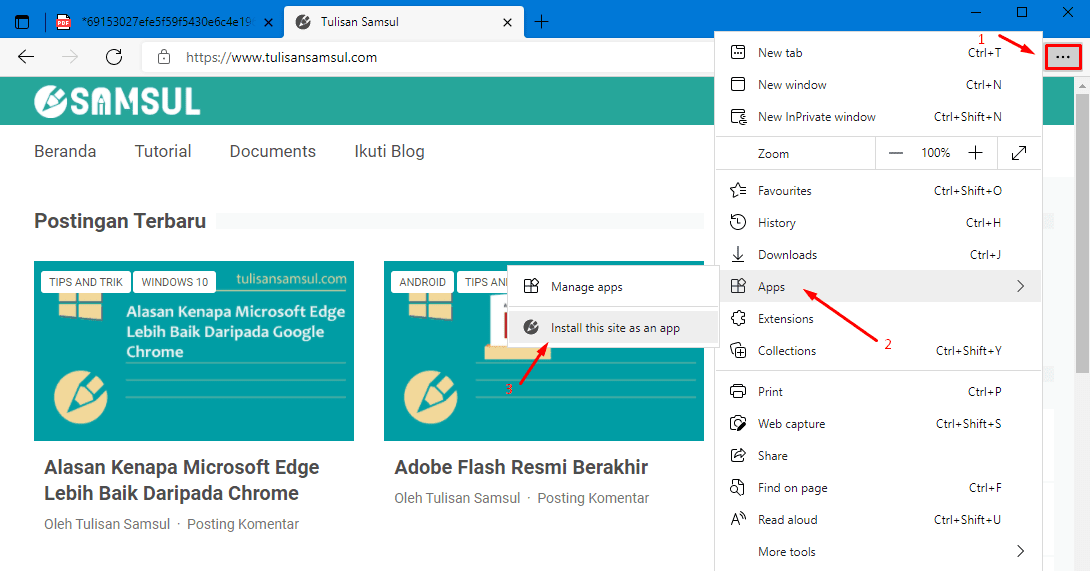This screenshot has width=1090, height=571.
Task: Click Install this site as an app
Action: tap(613, 328)
